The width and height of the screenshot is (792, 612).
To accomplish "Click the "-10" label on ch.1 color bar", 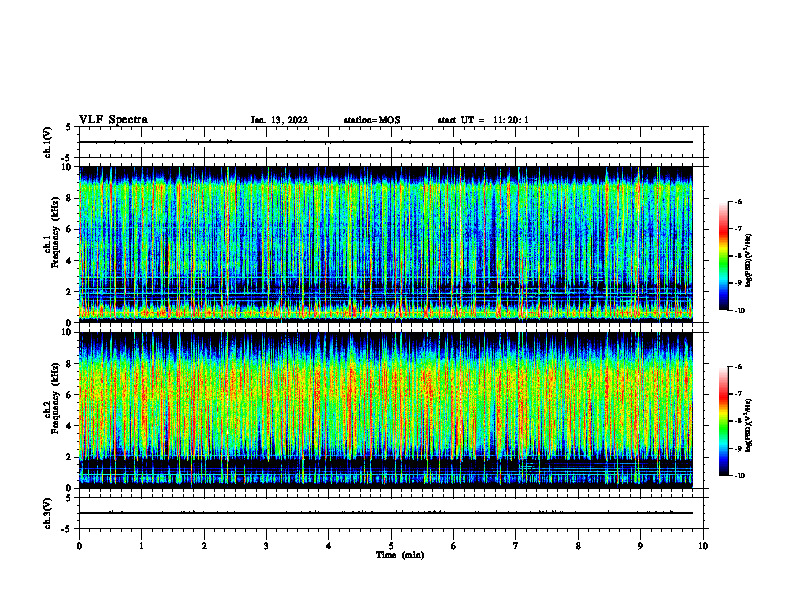I will click(x=739, y=311).
